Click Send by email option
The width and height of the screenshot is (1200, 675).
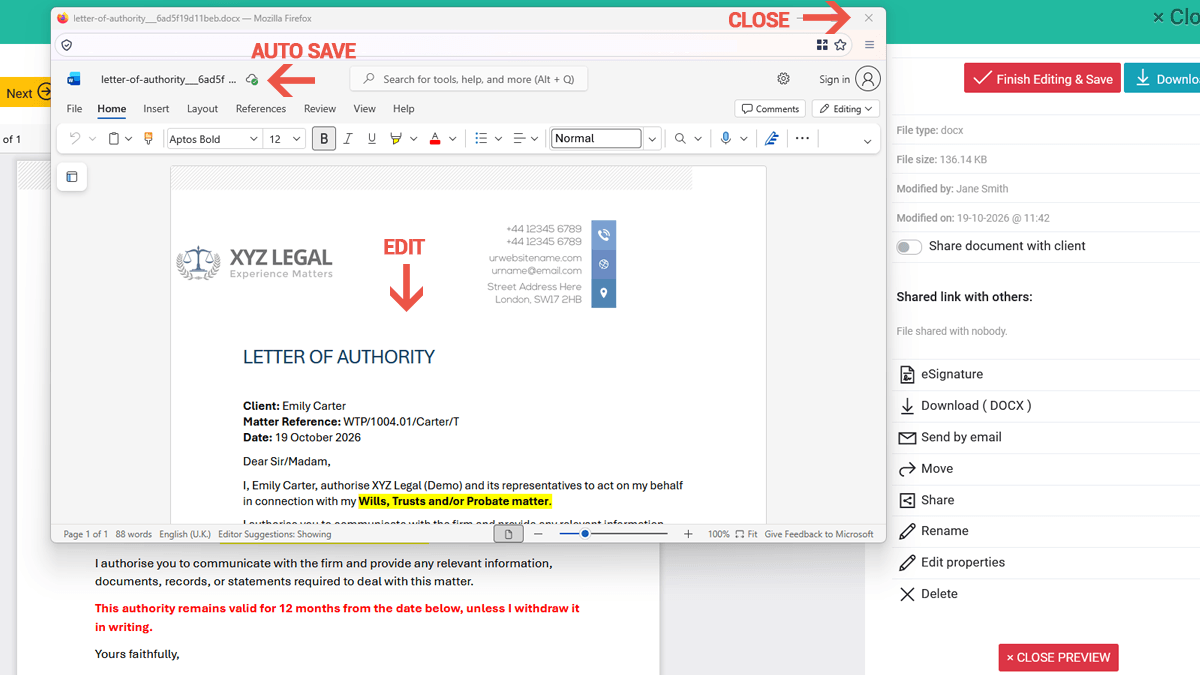pos(950,437)
